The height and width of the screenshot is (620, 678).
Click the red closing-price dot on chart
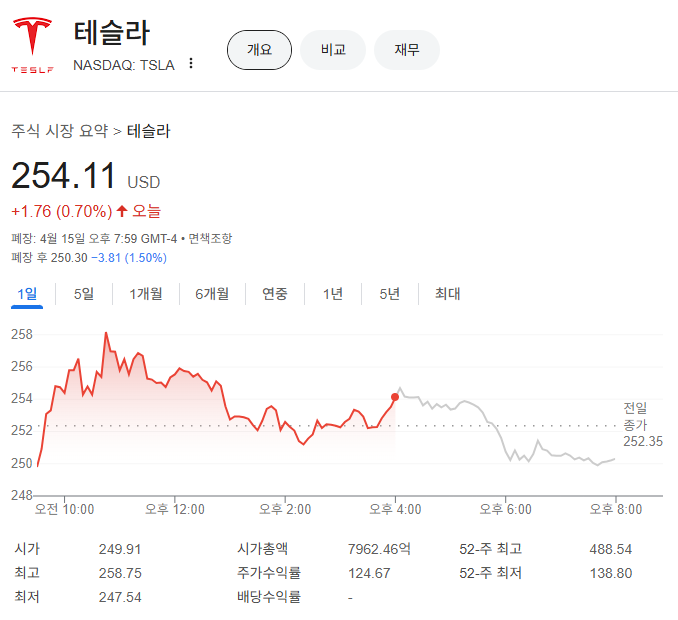click(395, 397)
